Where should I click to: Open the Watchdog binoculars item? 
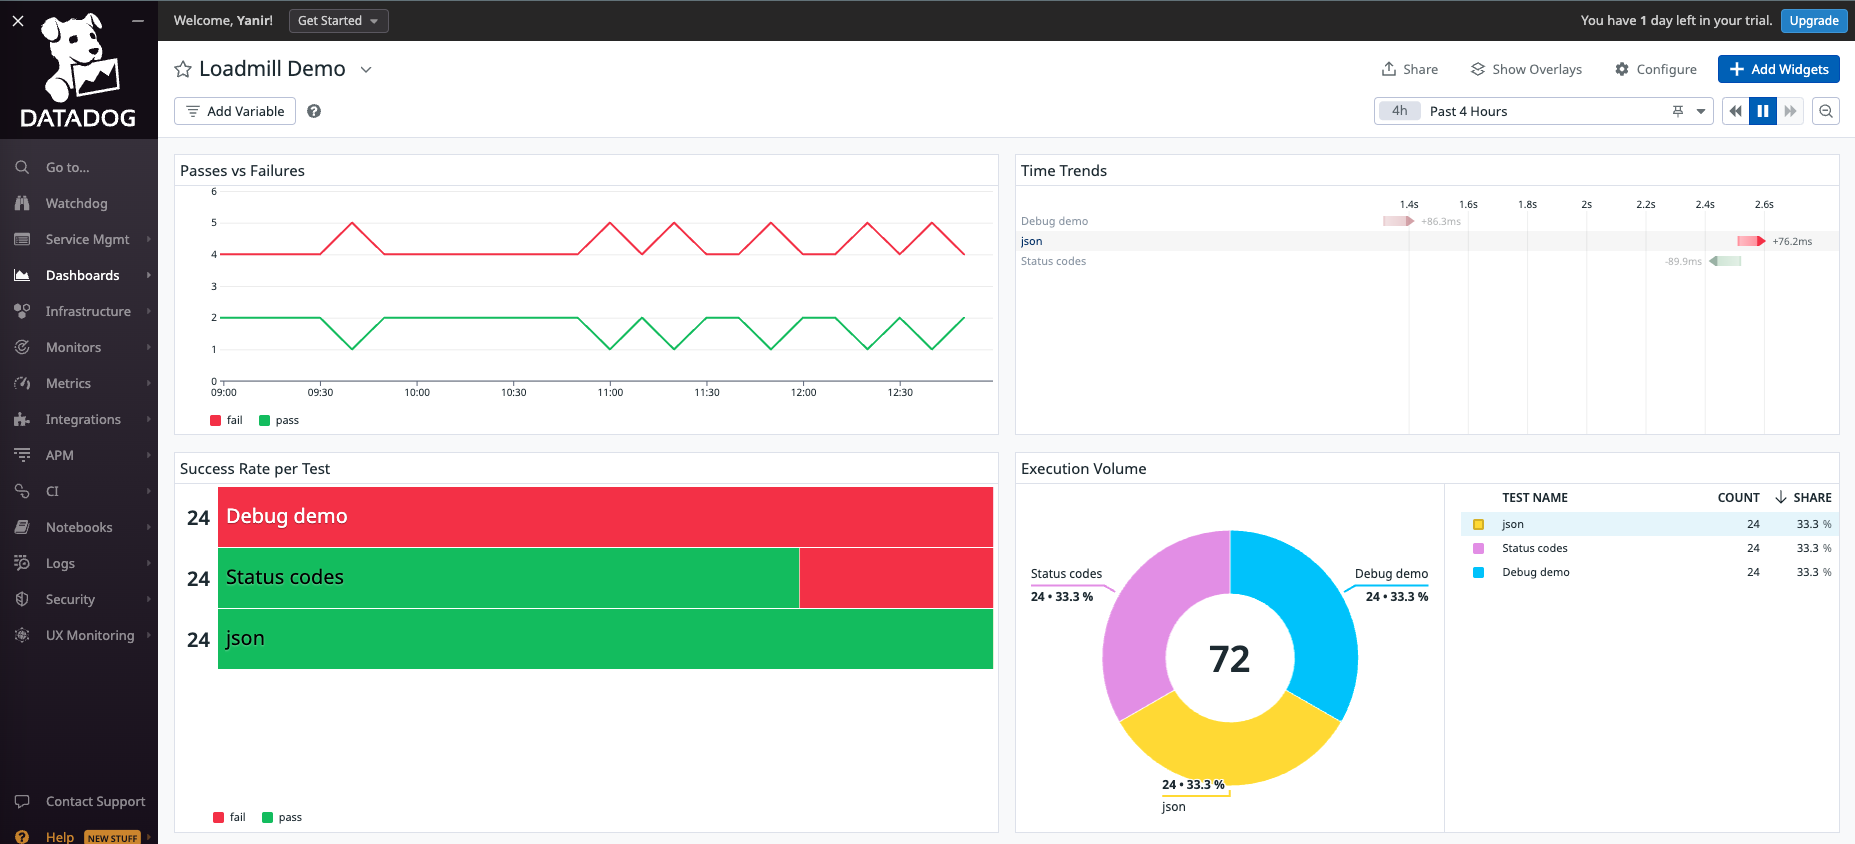pyautogui.click(x=76, y=203)
